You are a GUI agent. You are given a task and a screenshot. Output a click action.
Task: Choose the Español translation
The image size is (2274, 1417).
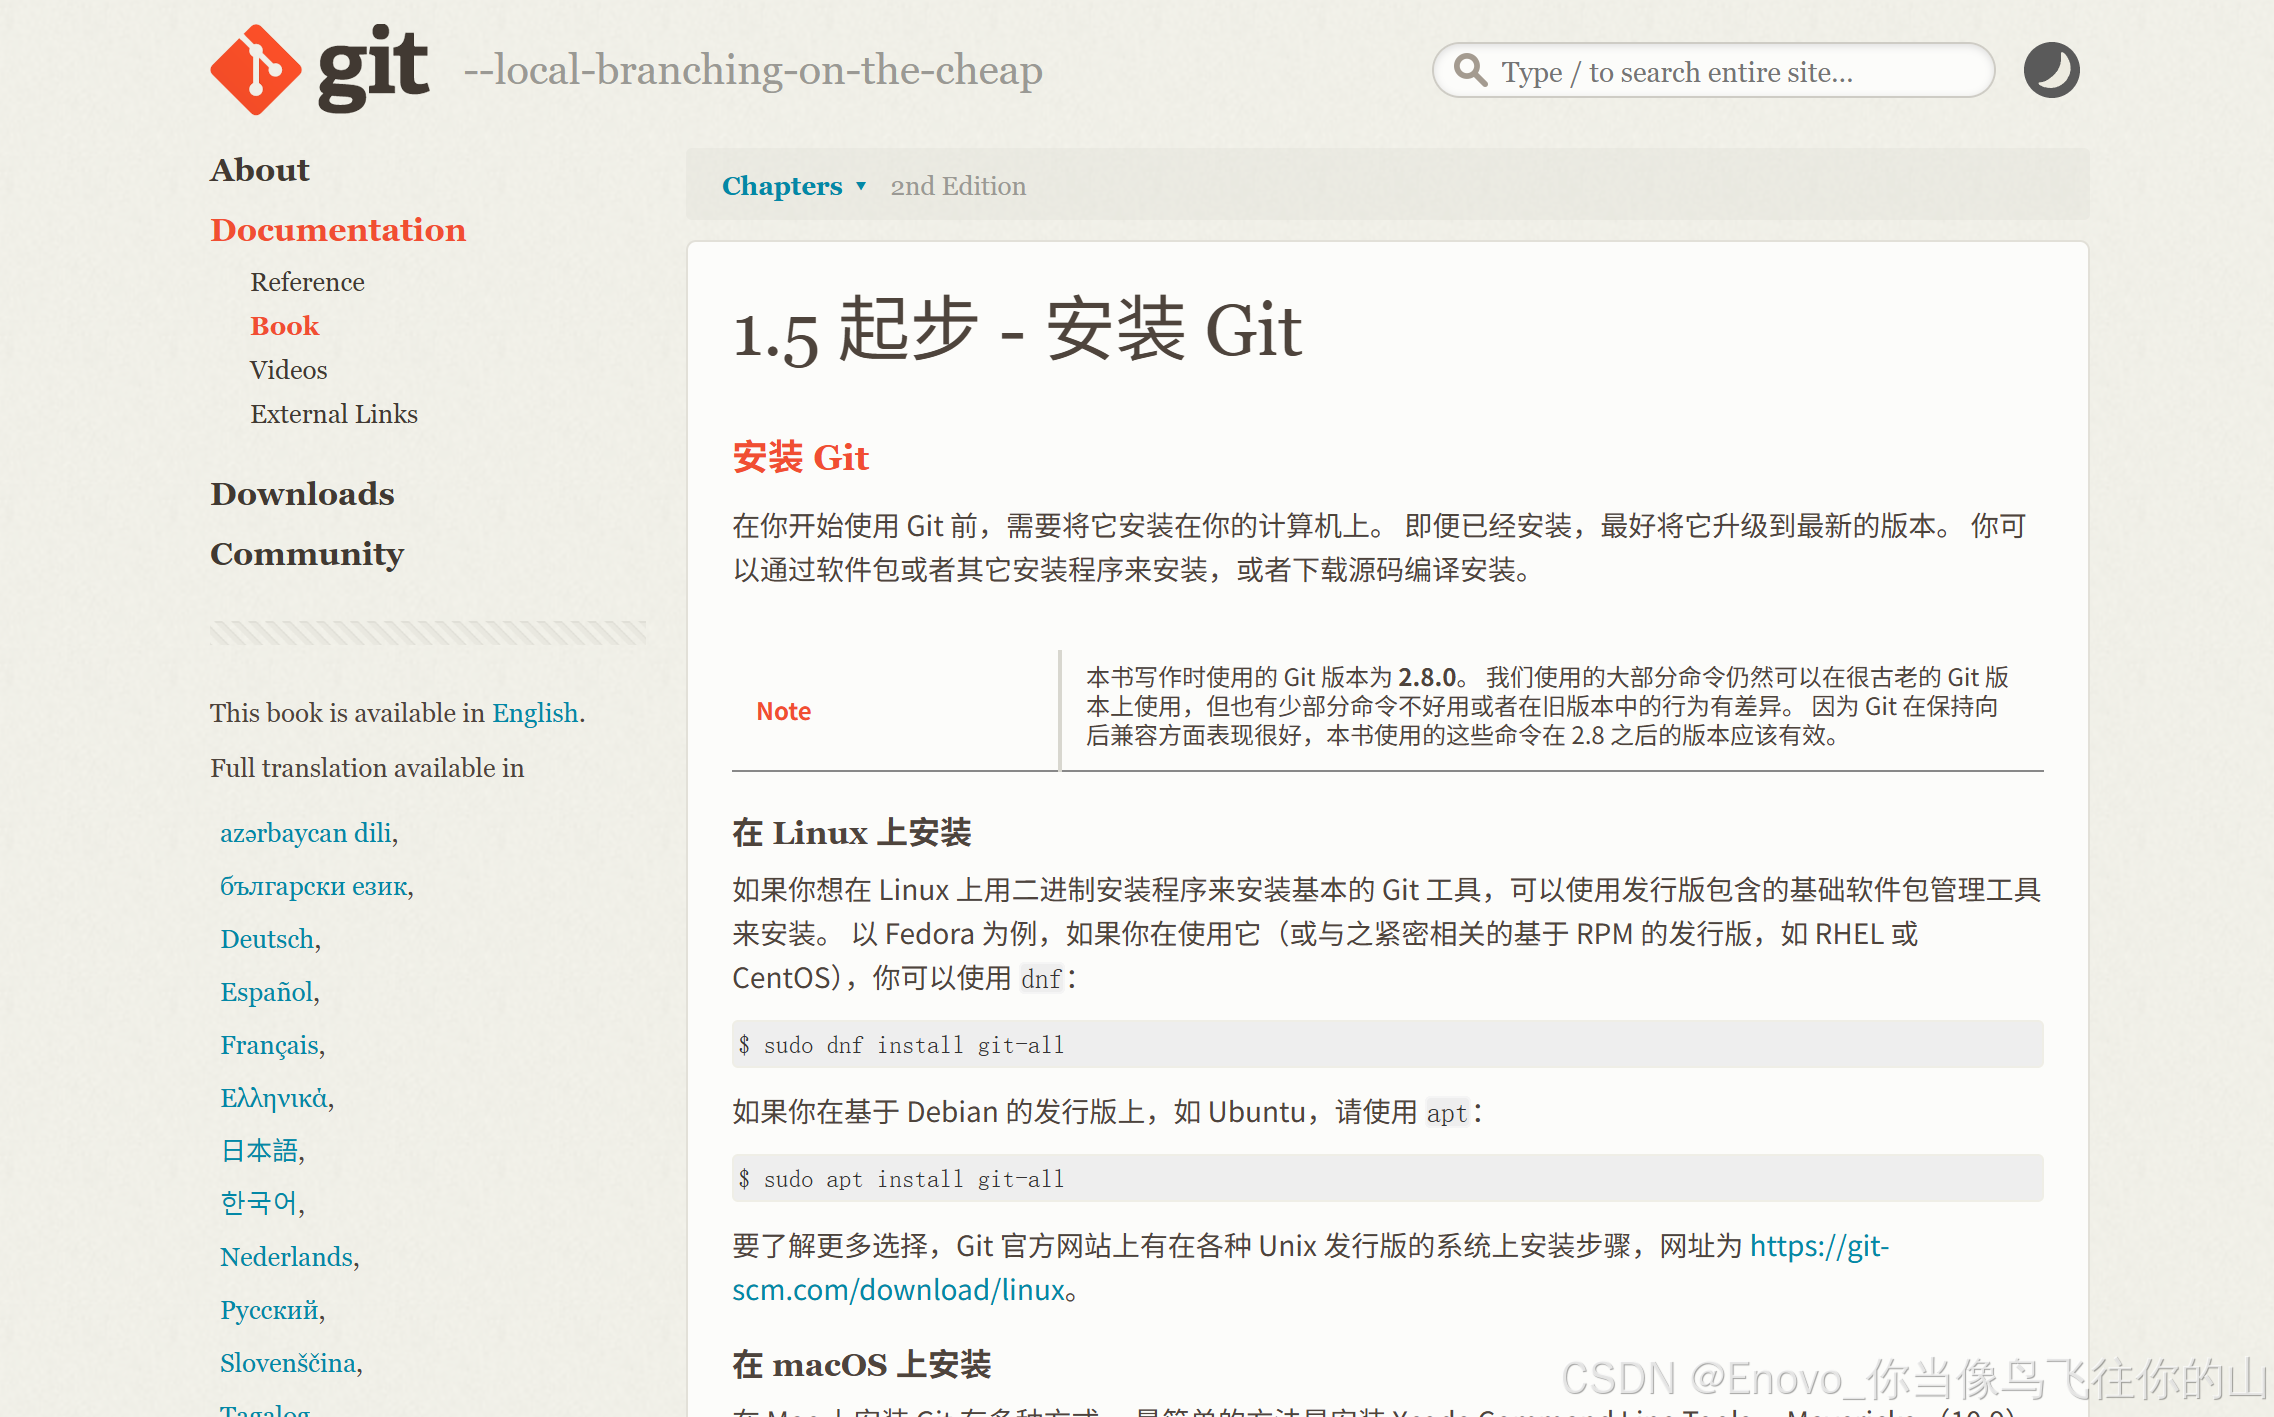pyautogui.click(x=267, y=992)
